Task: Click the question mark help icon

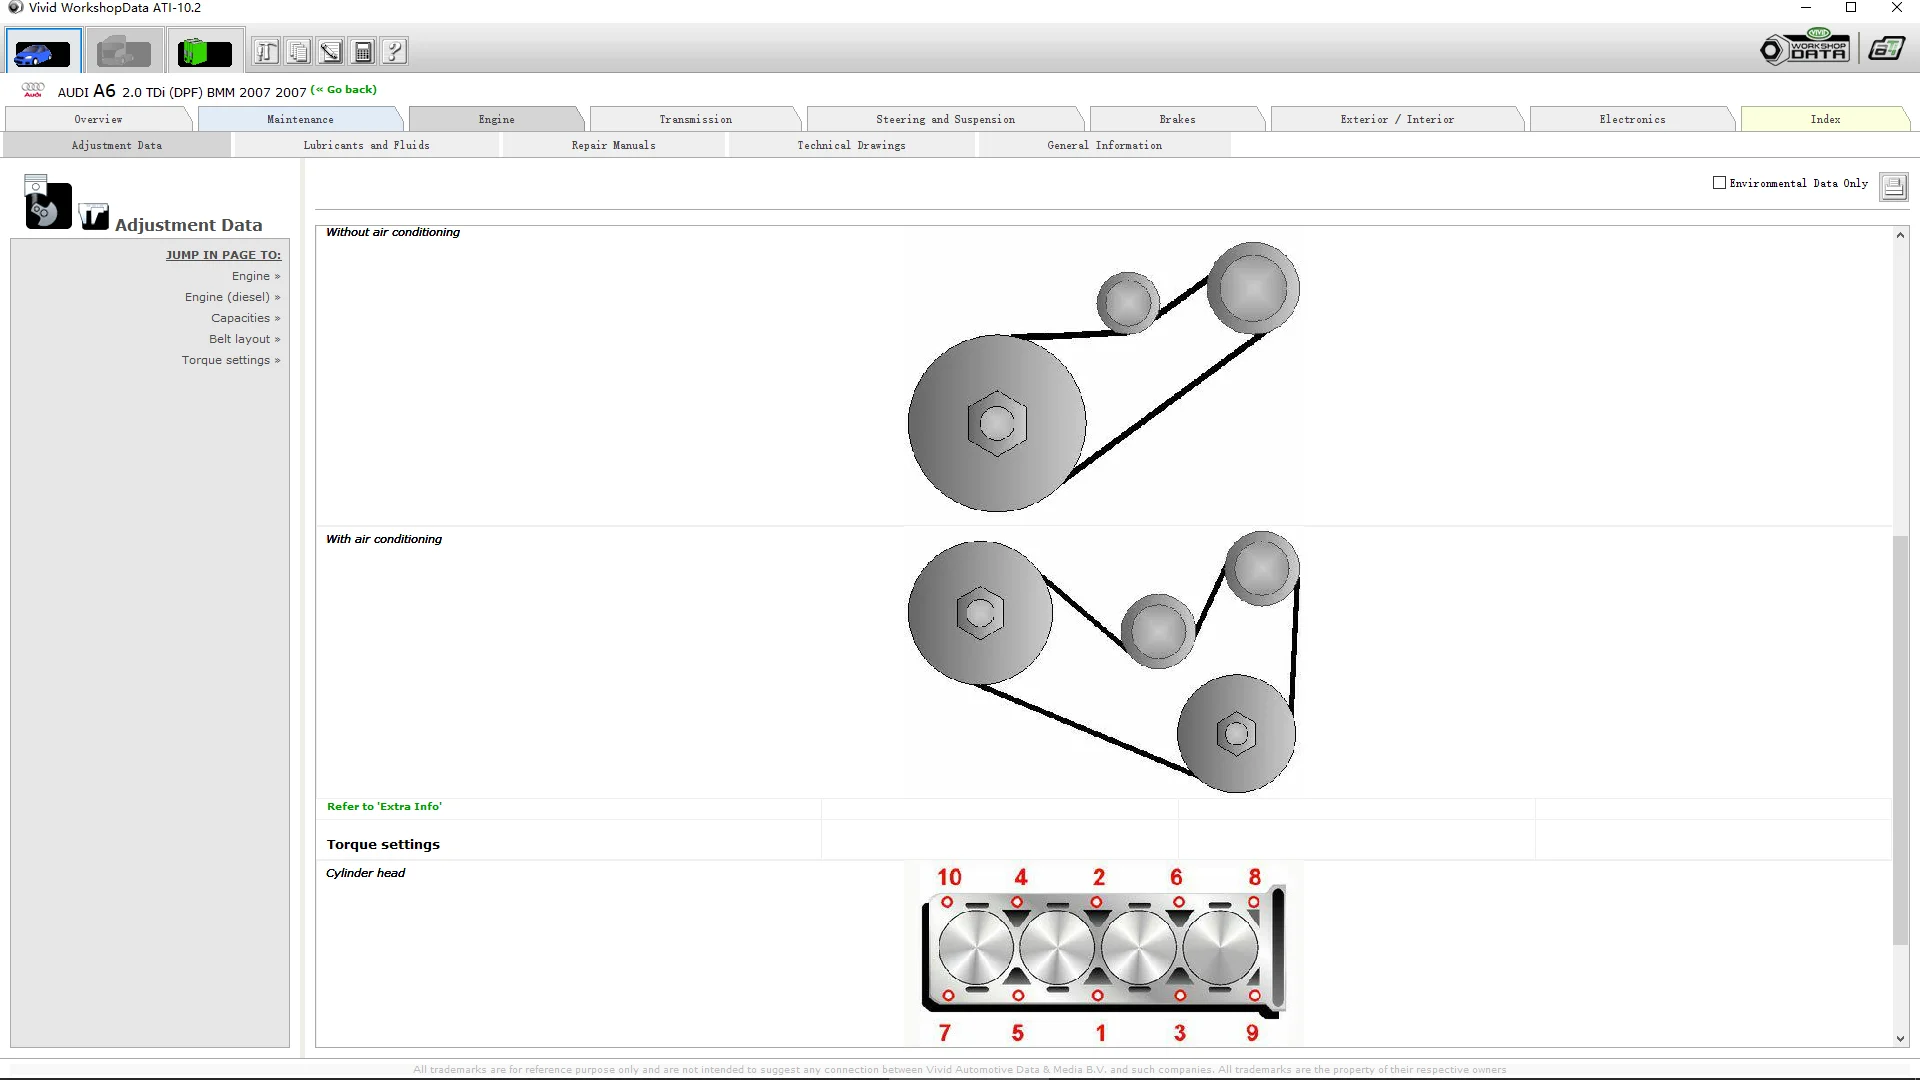Action: pos(395,52)
